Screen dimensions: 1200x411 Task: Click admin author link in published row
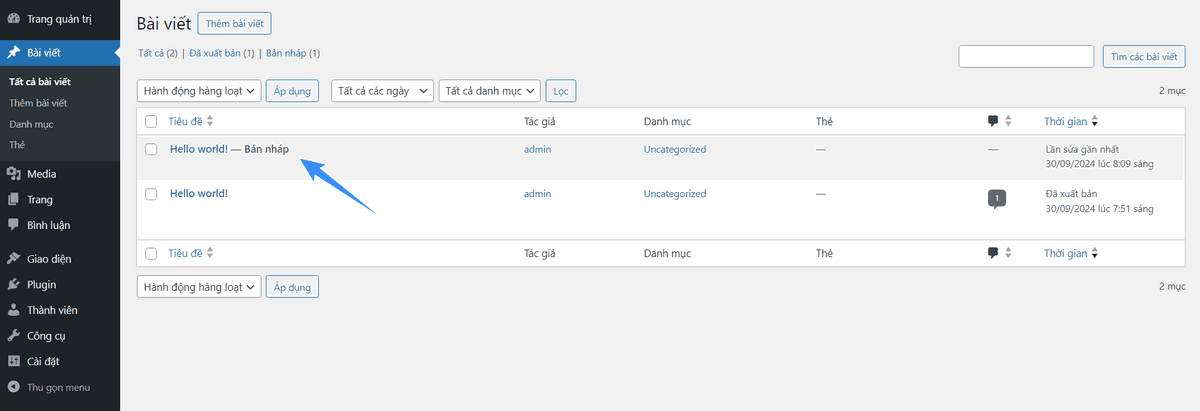537,193
